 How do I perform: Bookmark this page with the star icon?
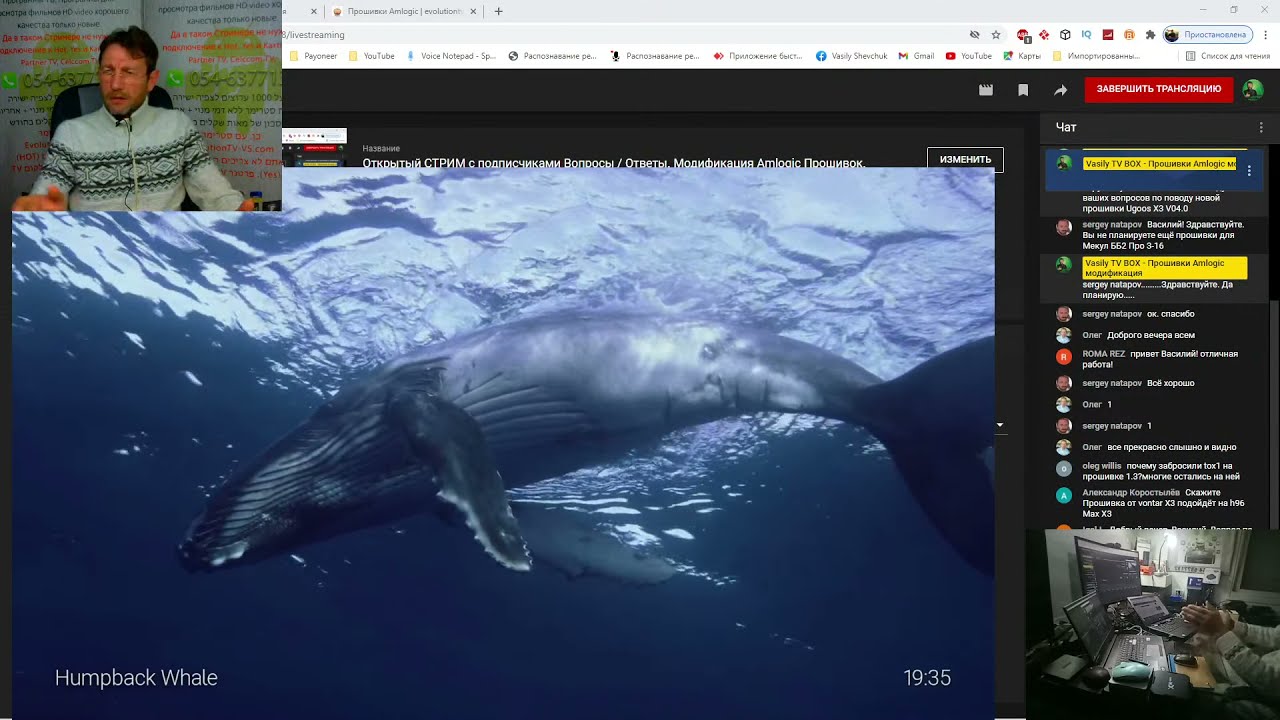point(996,35)
